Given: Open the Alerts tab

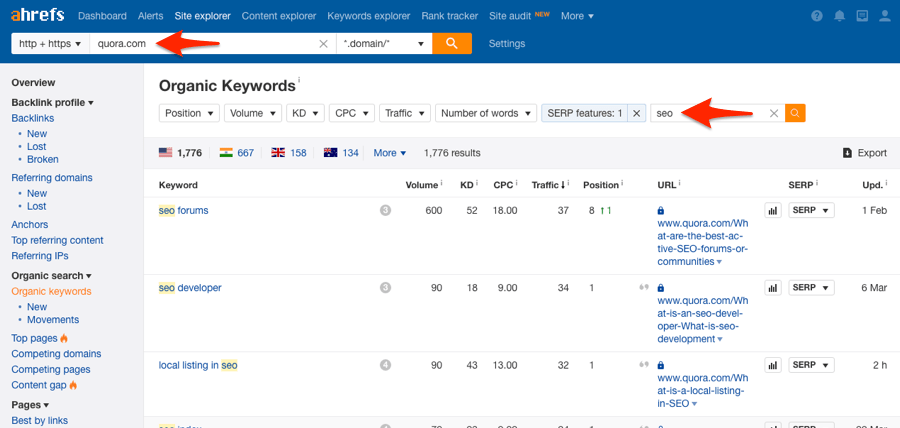Looking at the screenshot, I should pyautogui.click(x=150, y=16).
